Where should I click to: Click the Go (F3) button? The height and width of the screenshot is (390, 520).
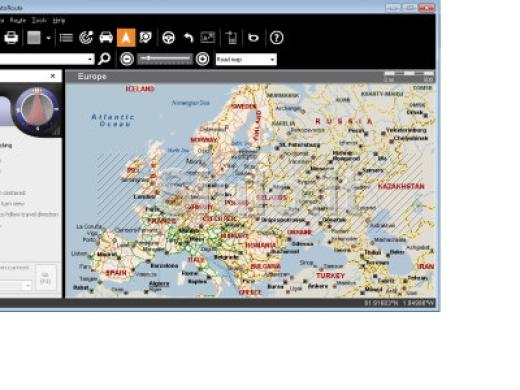point(46,278)
